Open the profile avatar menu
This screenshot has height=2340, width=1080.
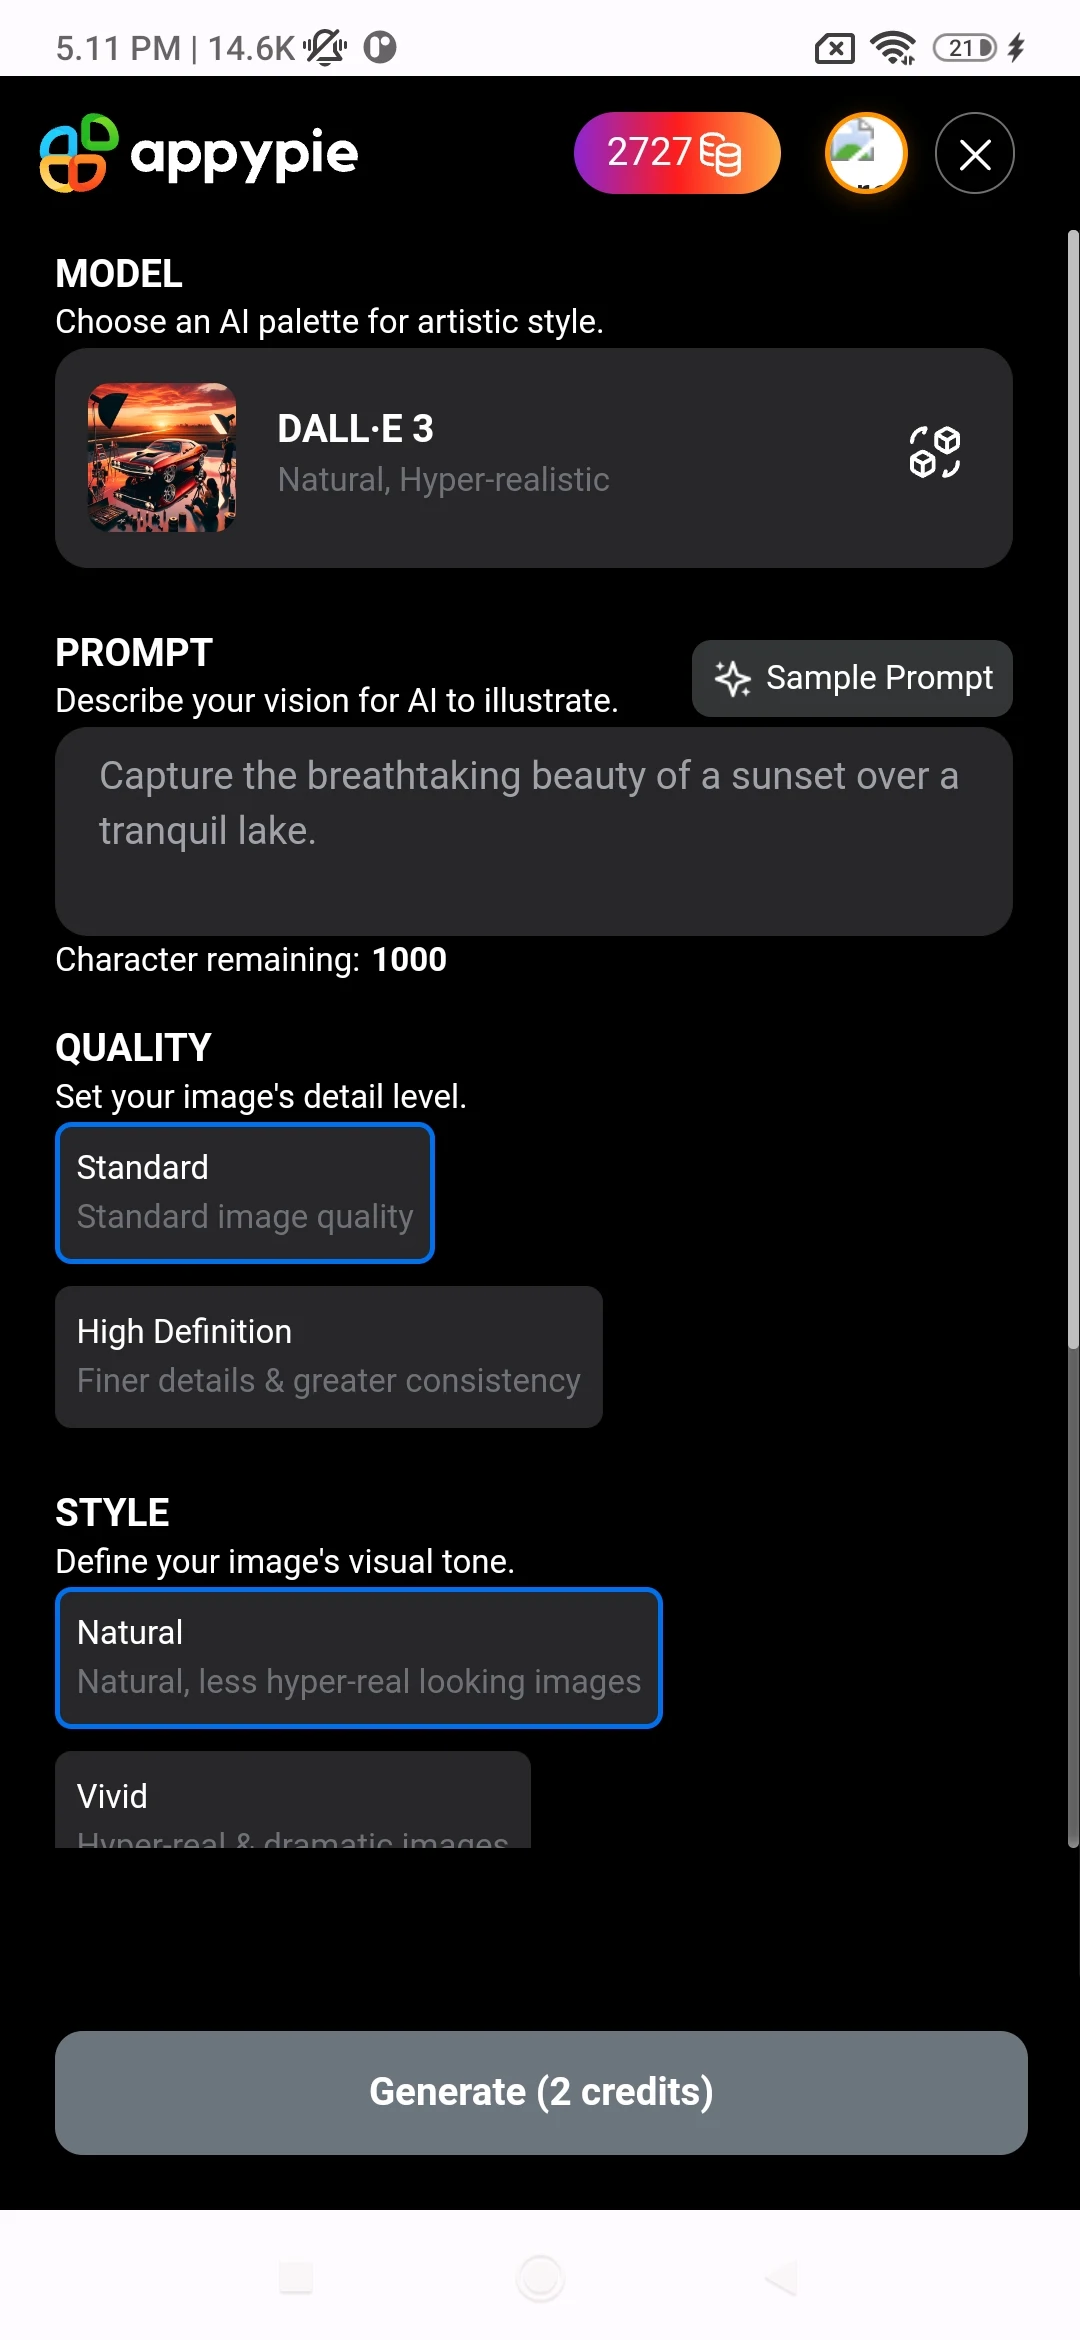tap(864, 153)
